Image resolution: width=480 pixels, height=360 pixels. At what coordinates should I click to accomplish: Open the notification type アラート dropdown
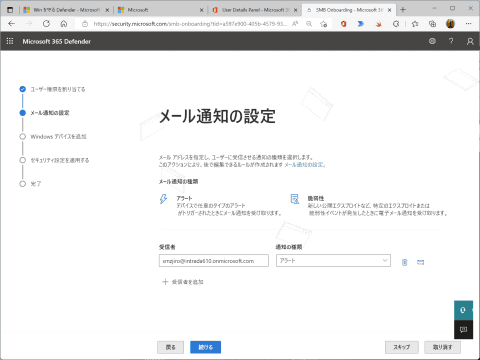(x=333, y=261)
